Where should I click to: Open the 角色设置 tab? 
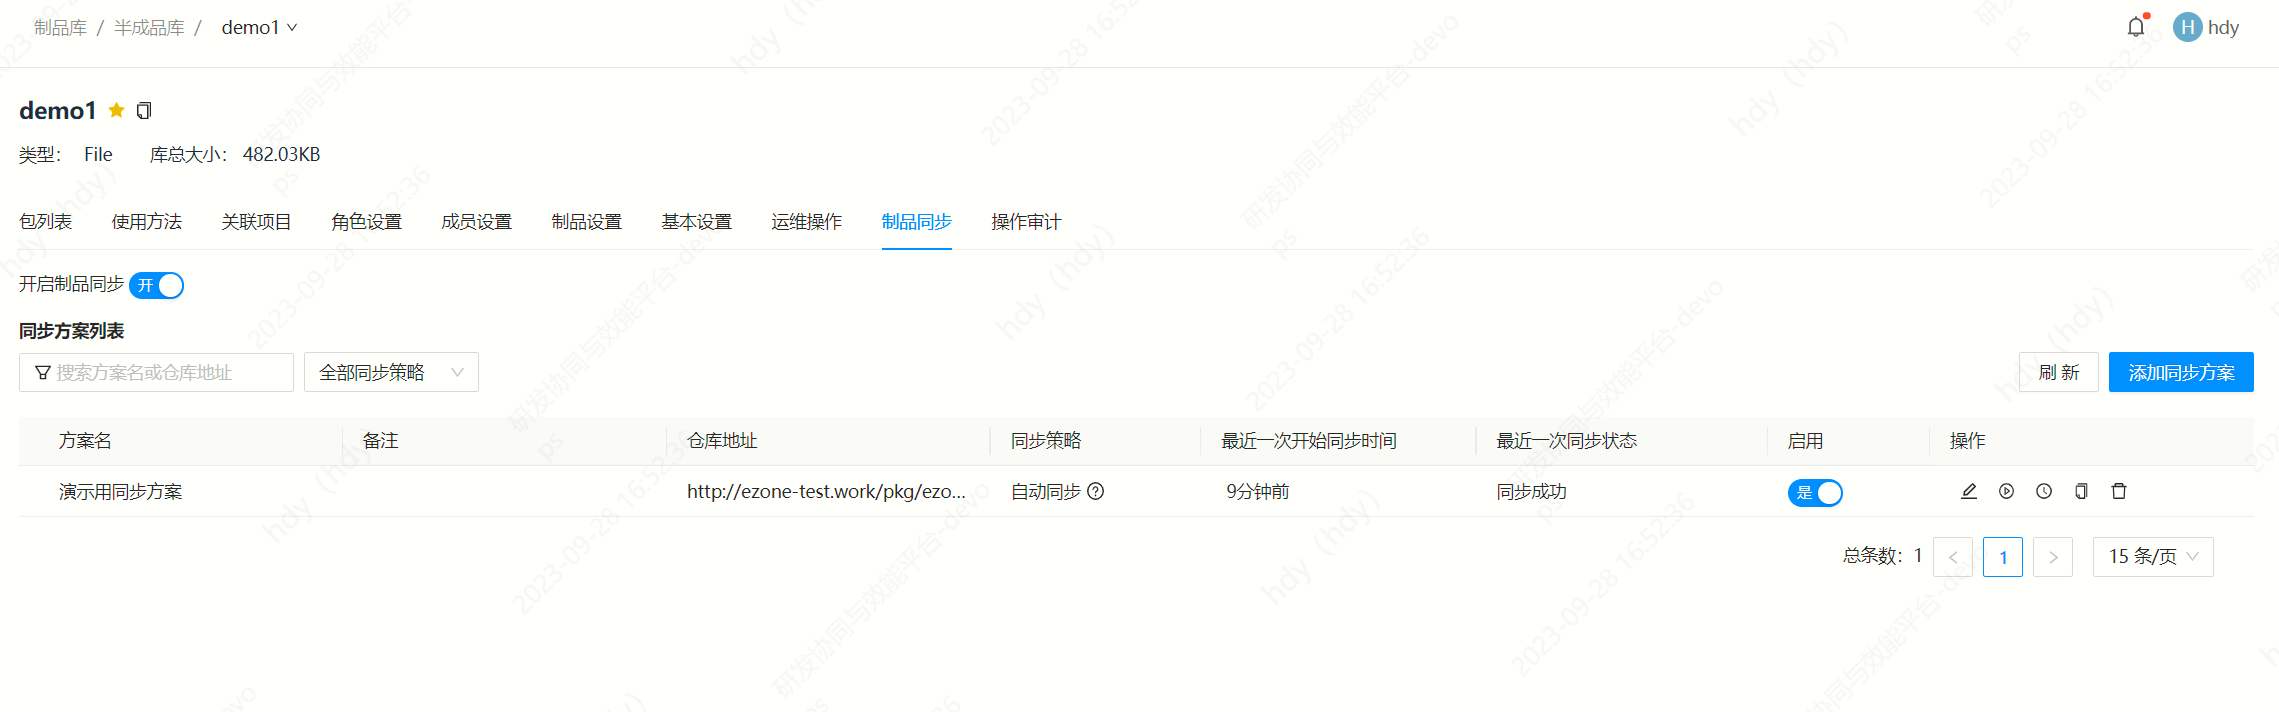pyautogui.click(x=367, y=222)
